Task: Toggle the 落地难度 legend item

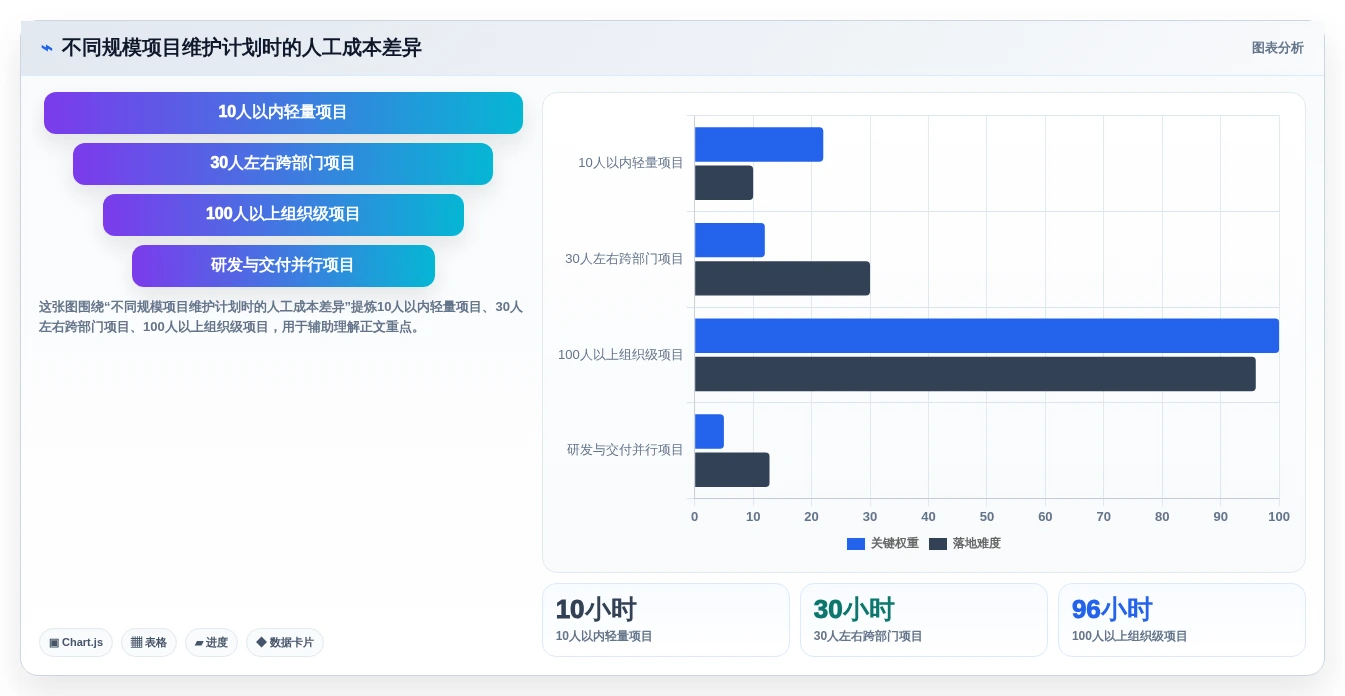Action: point(964,544)
